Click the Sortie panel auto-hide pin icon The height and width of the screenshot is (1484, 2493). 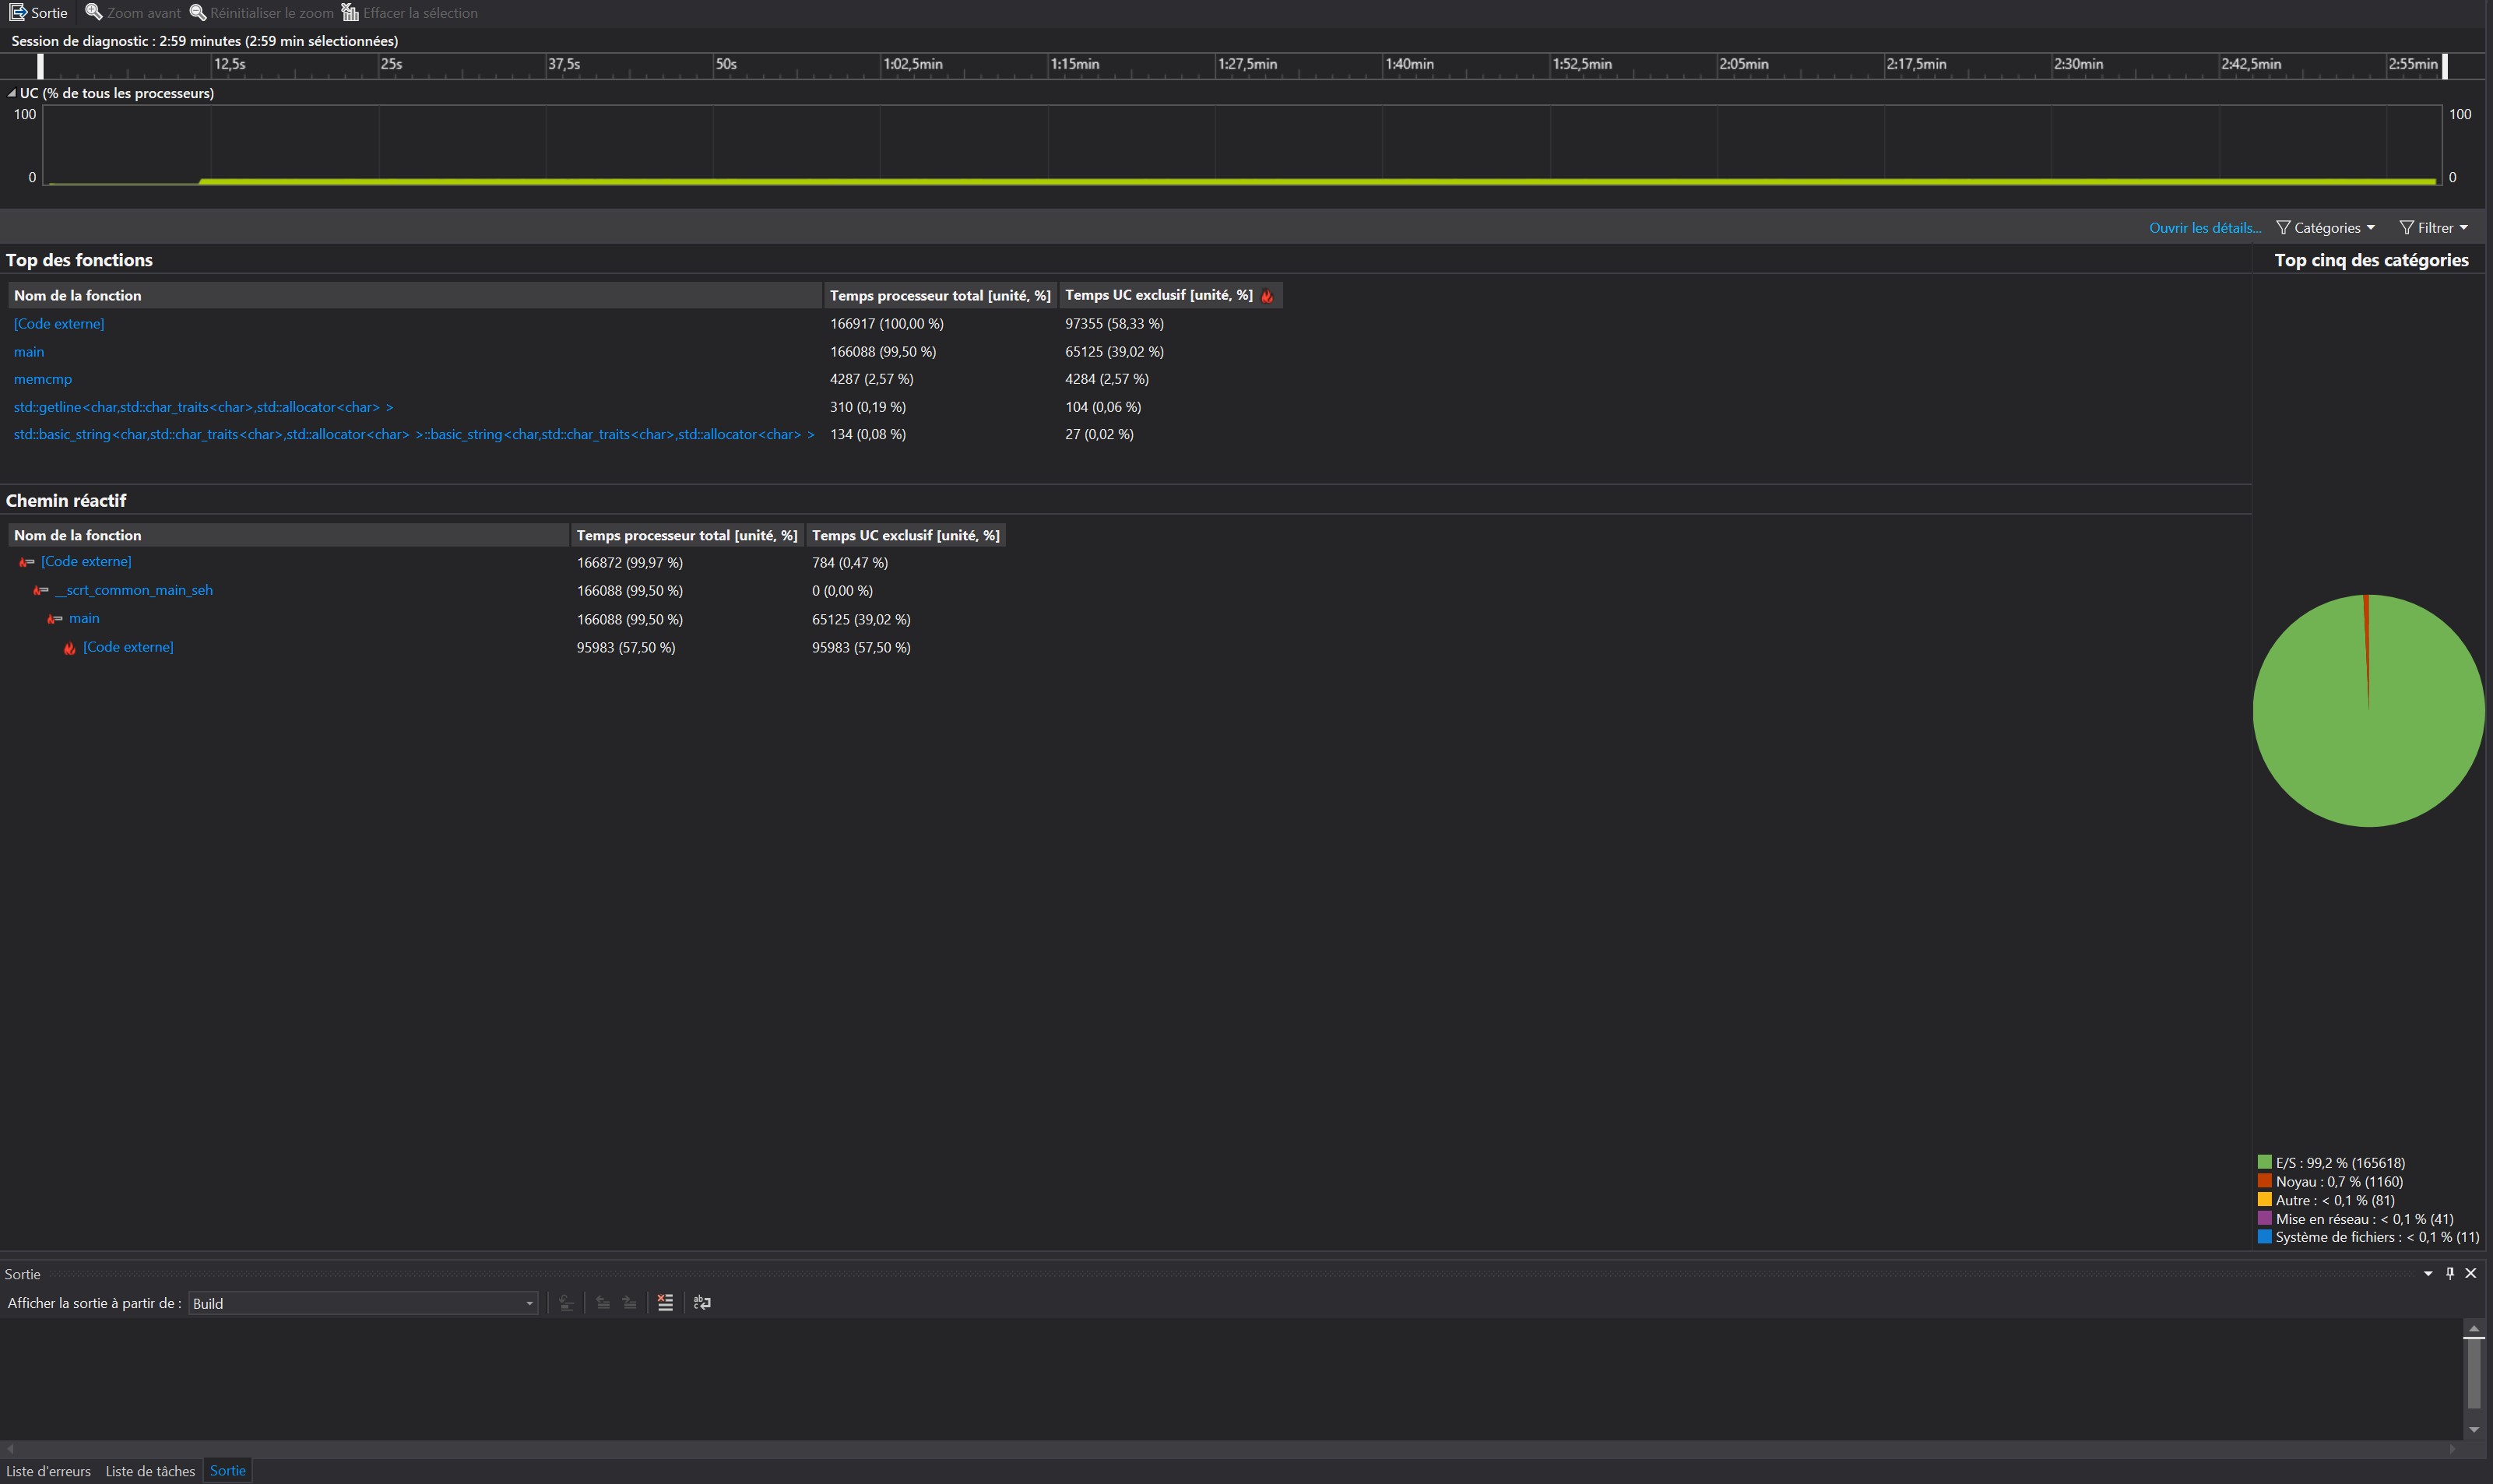tap(2450, 1273)
